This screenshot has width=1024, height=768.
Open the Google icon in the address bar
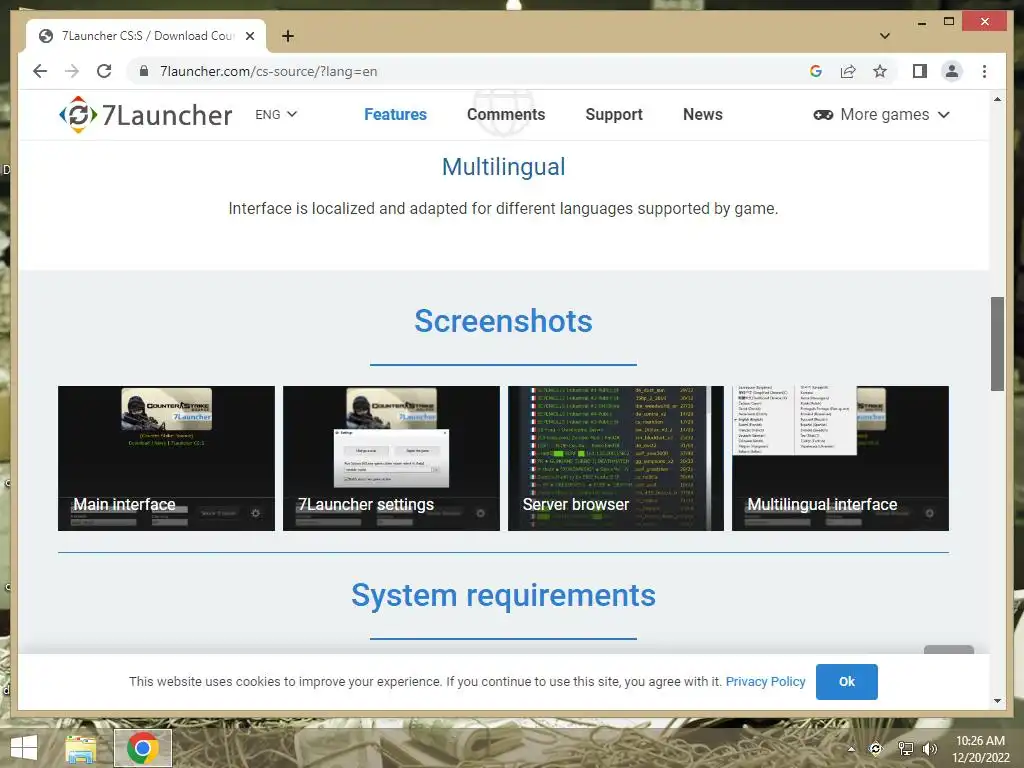816,71
